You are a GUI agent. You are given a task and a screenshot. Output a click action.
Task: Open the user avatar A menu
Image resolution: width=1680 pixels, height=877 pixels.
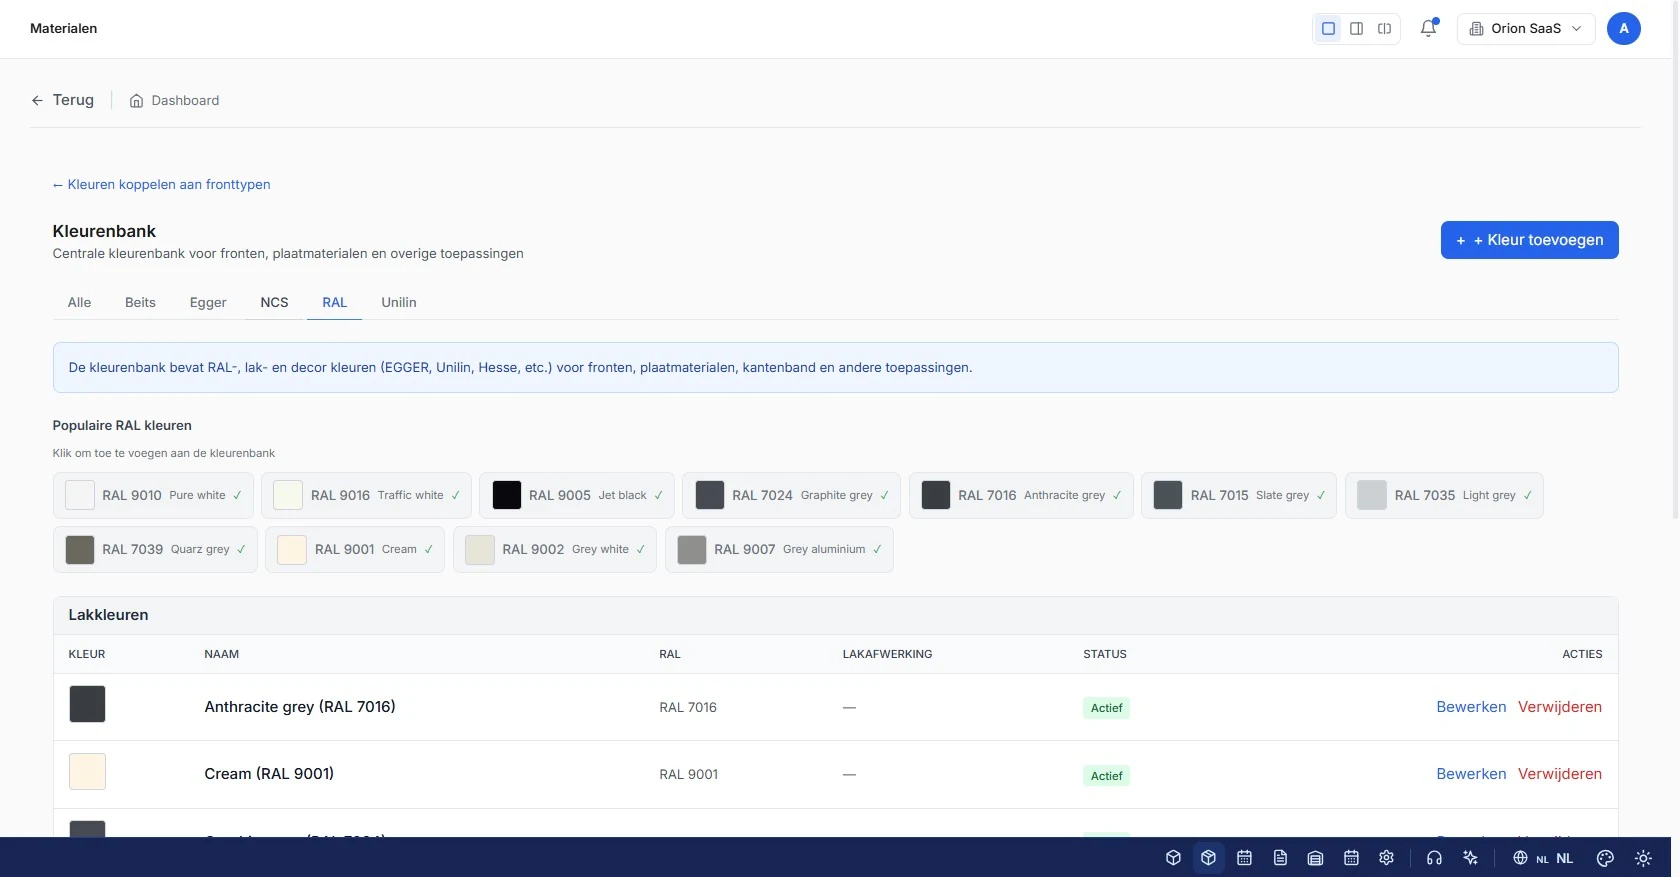pos(1623,28)
